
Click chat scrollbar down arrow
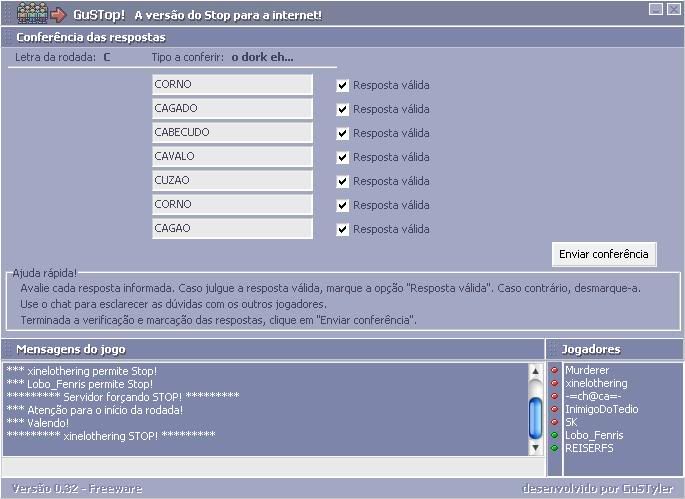[535, 447]
